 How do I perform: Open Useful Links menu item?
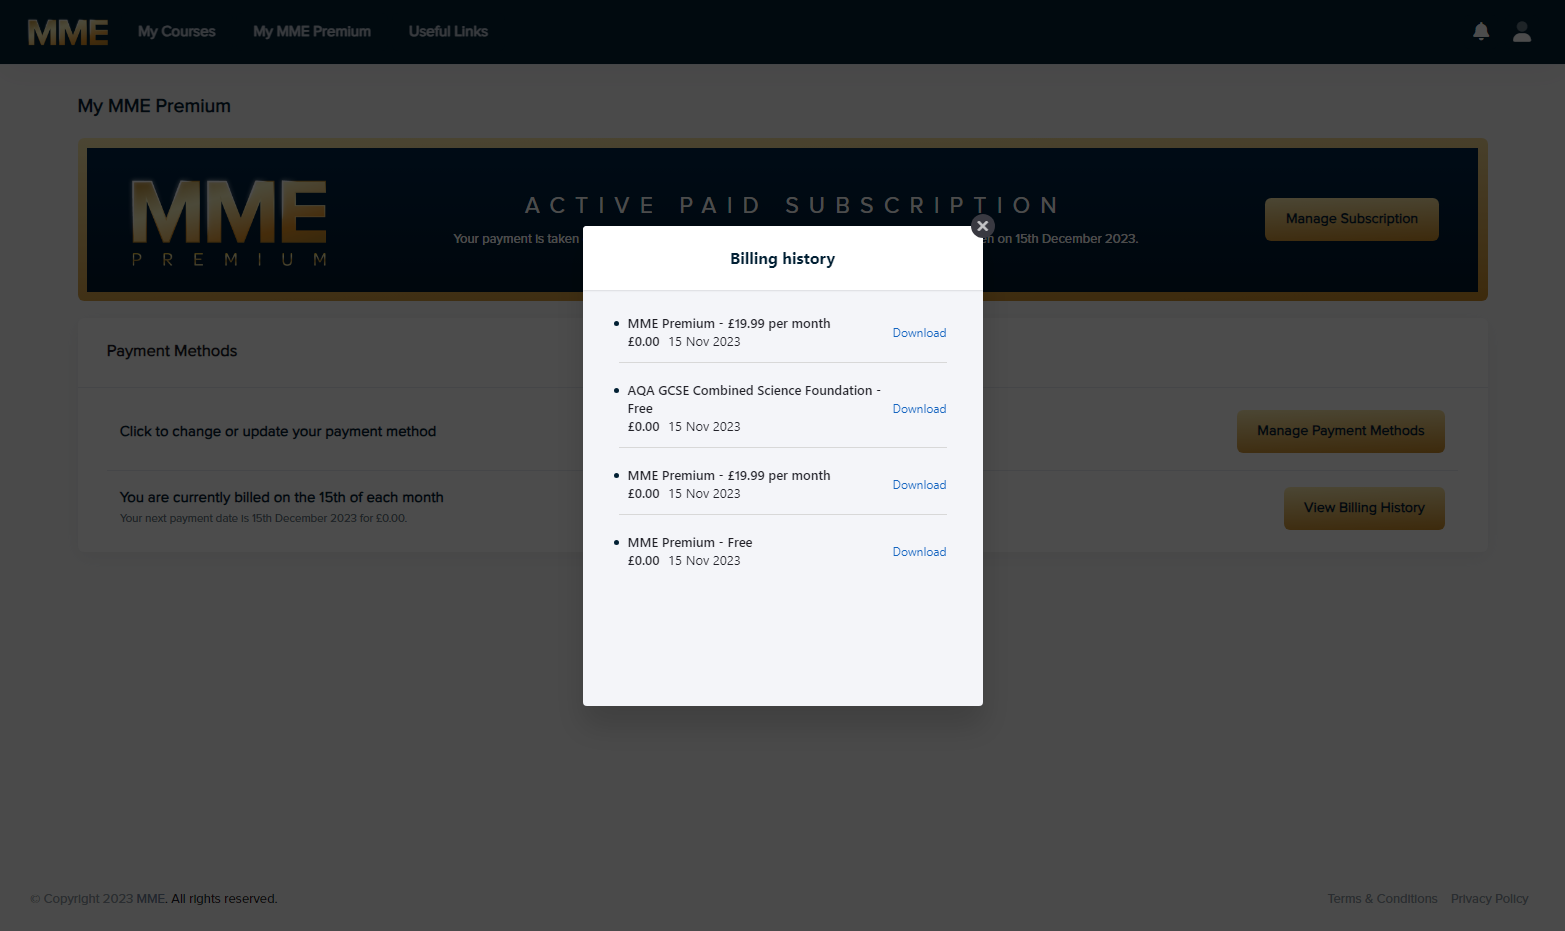coord(448,32)
